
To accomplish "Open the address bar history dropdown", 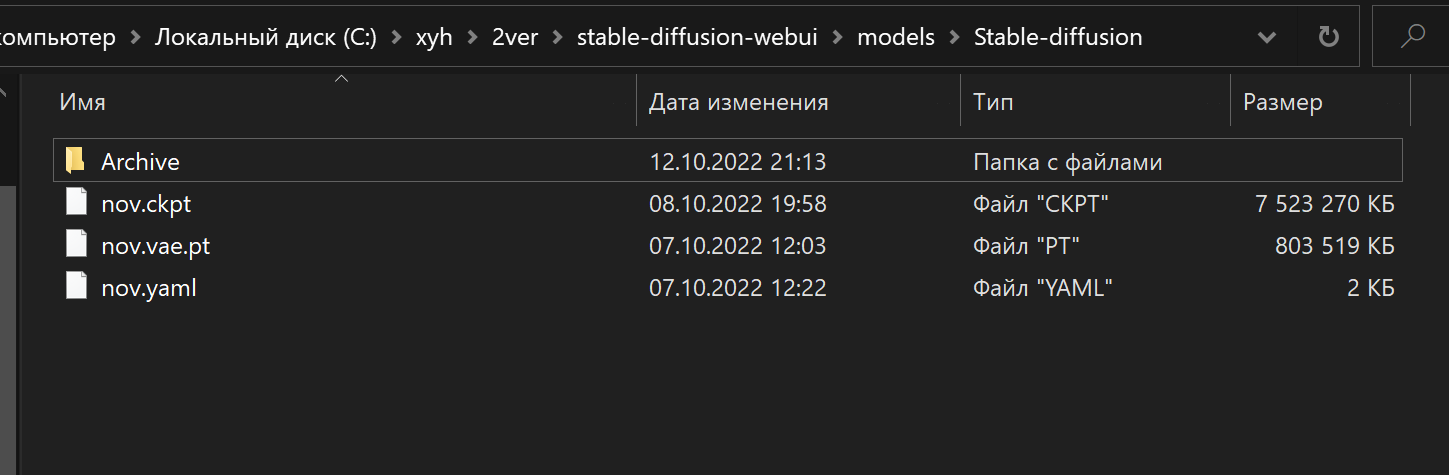I will (1267, 37).
